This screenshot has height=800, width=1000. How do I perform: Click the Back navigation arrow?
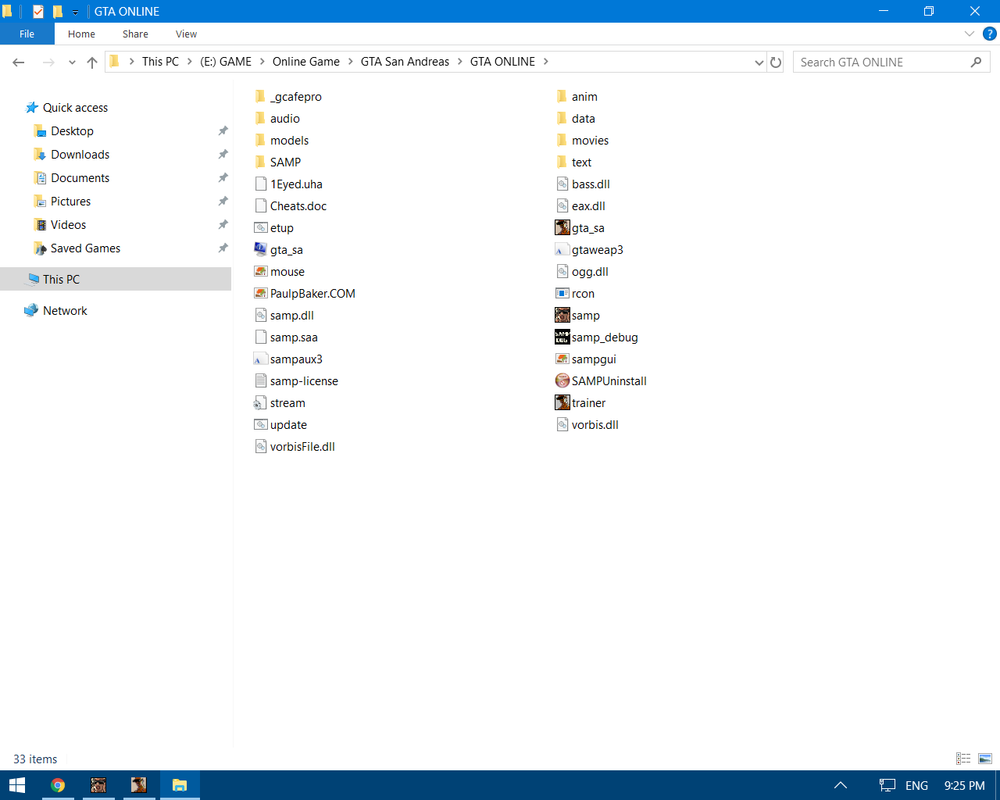pos(18,62)
